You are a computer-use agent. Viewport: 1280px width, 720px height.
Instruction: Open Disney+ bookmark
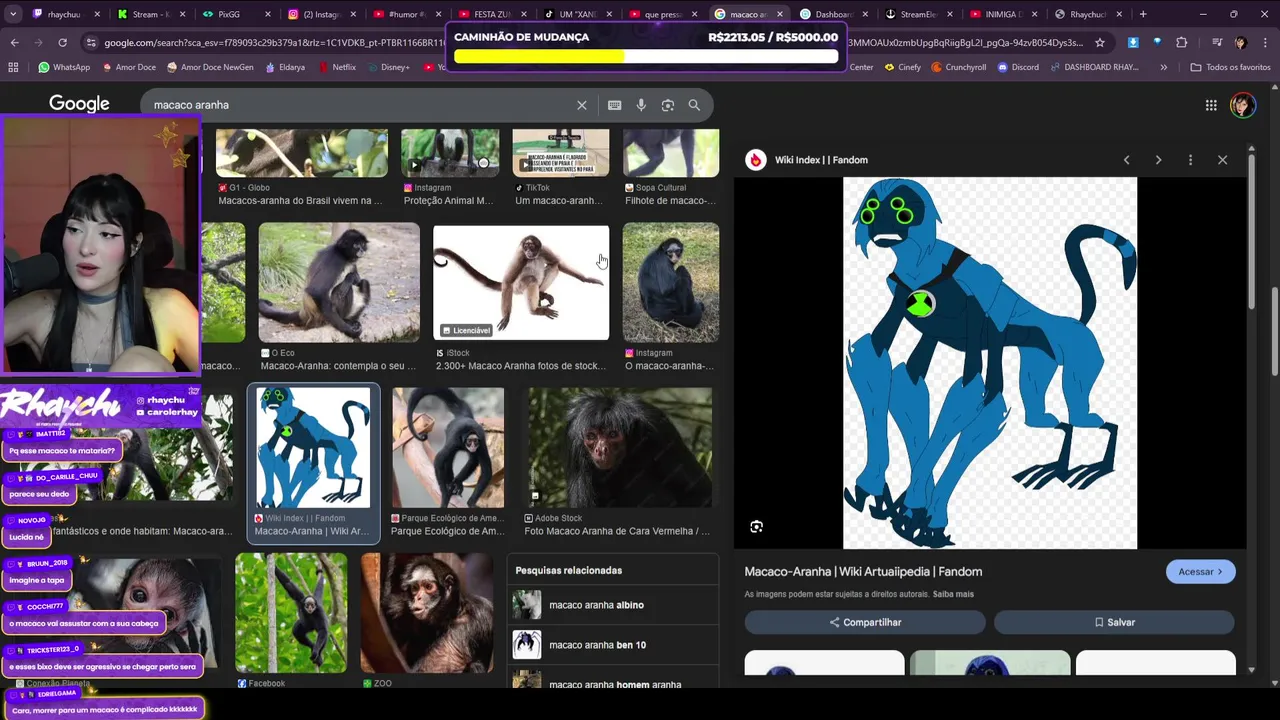(x=388, y=67)
